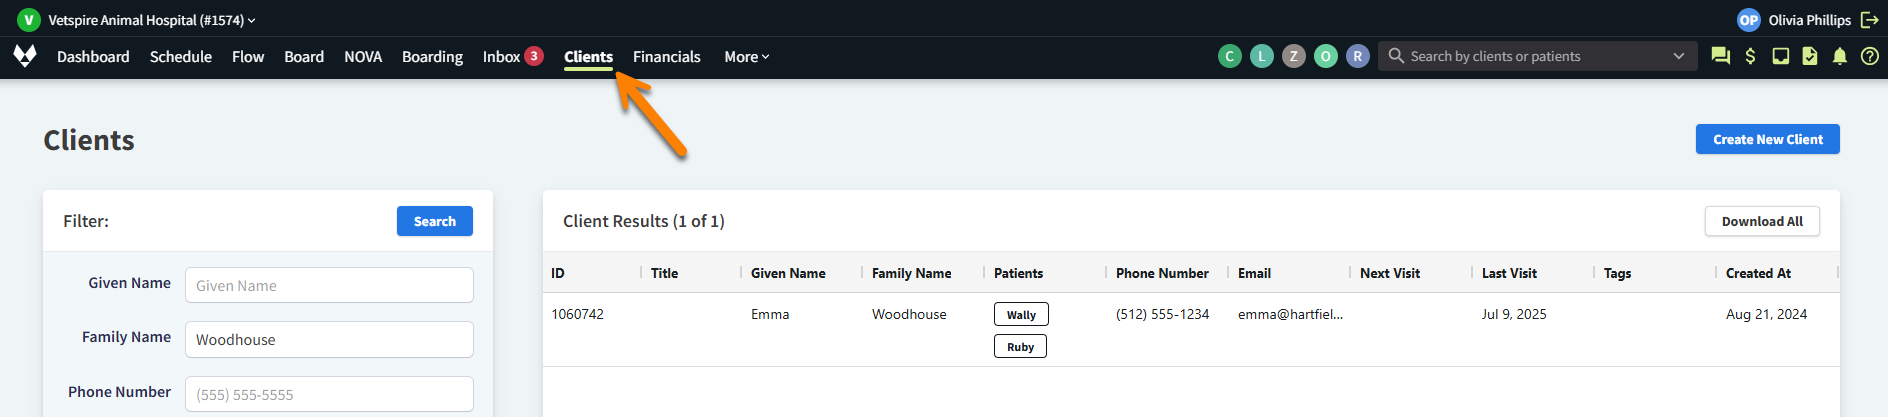Open the More menu dropdown
This screenshot has width=1888, height=417.
tap(746, 57)
